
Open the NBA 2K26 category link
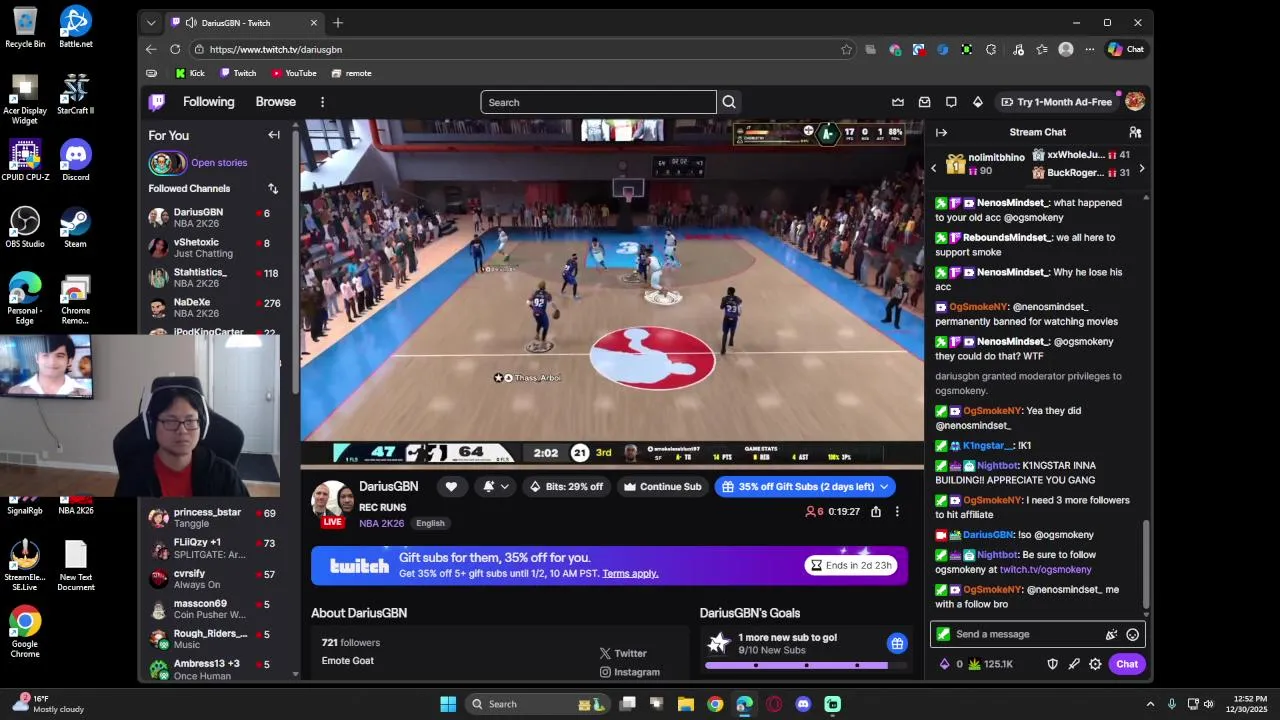[381, 523]
